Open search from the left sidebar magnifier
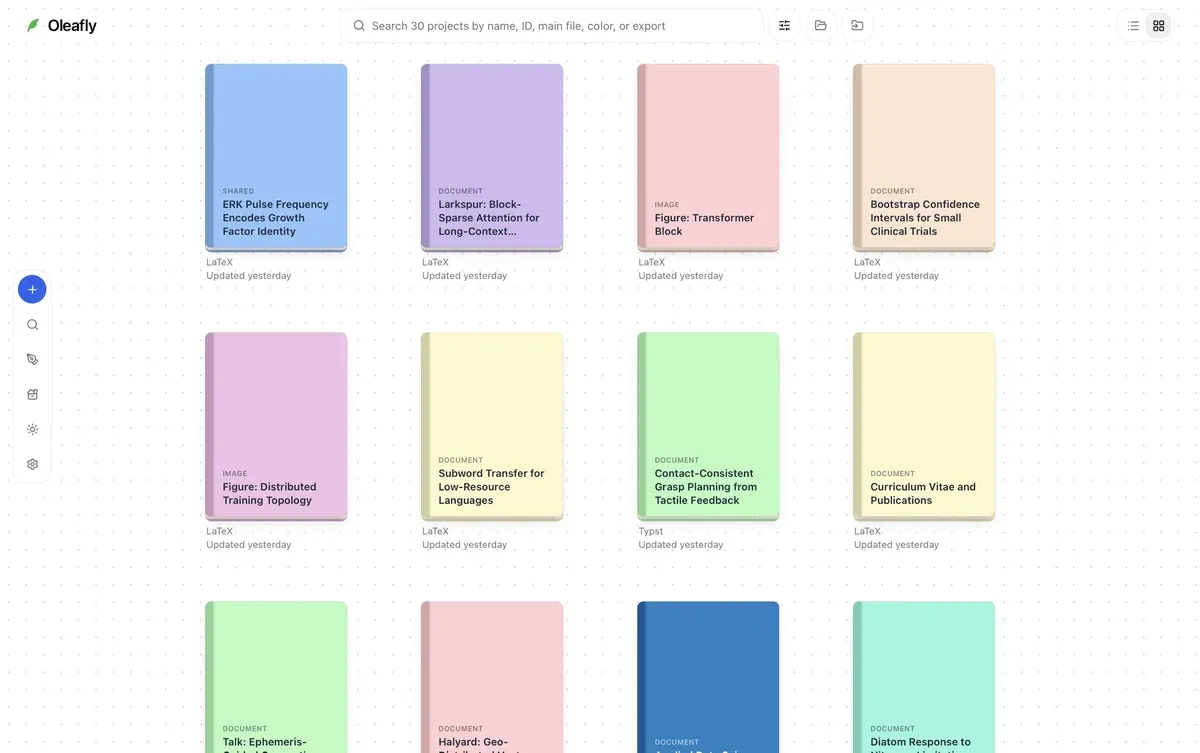 [x=32, y=325]
